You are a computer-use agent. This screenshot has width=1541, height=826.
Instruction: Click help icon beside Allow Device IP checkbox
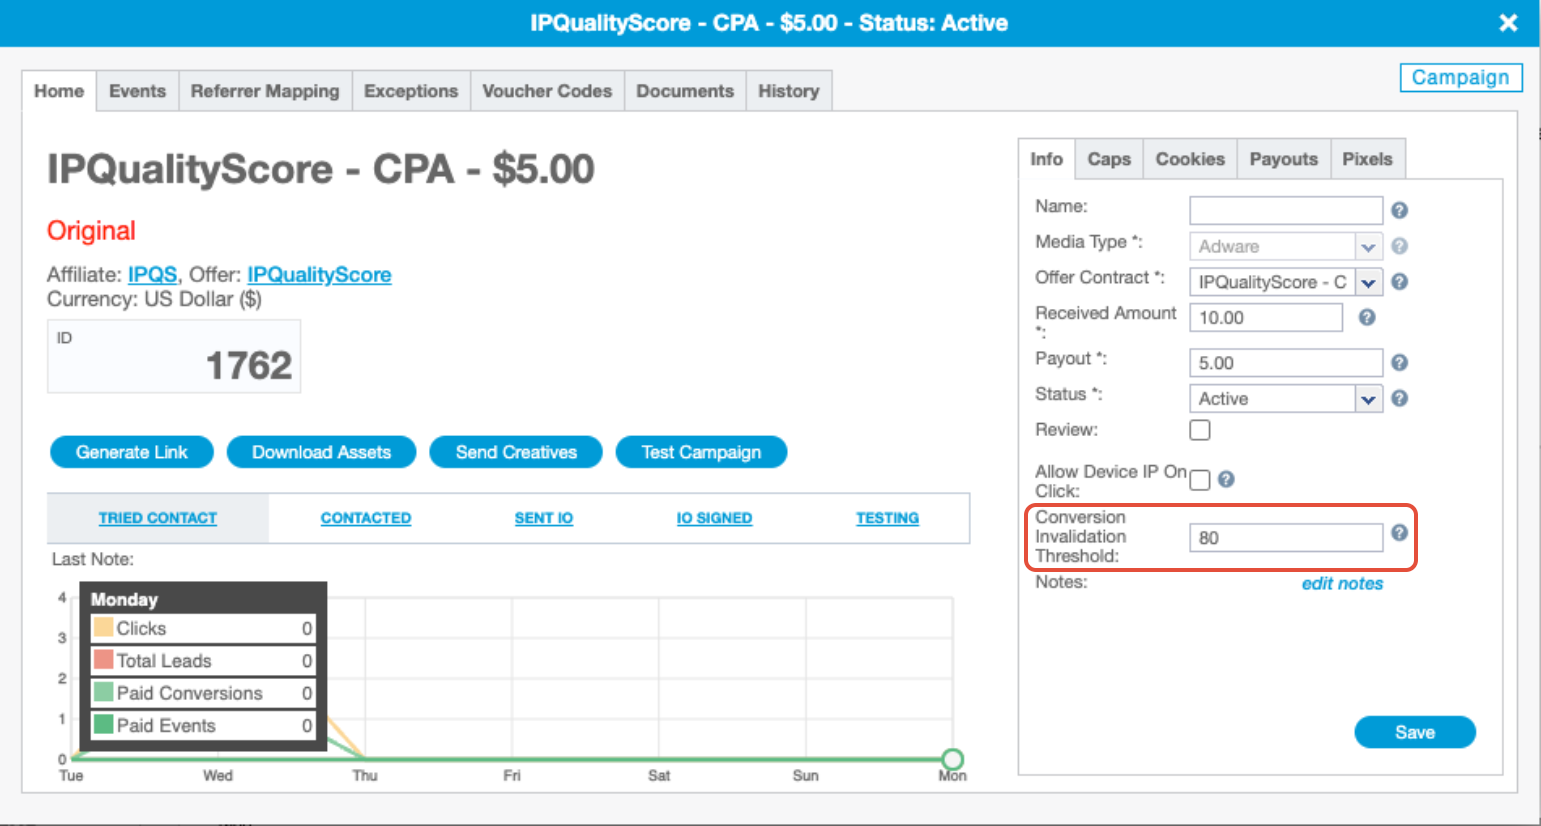(x=1226, y=479)
